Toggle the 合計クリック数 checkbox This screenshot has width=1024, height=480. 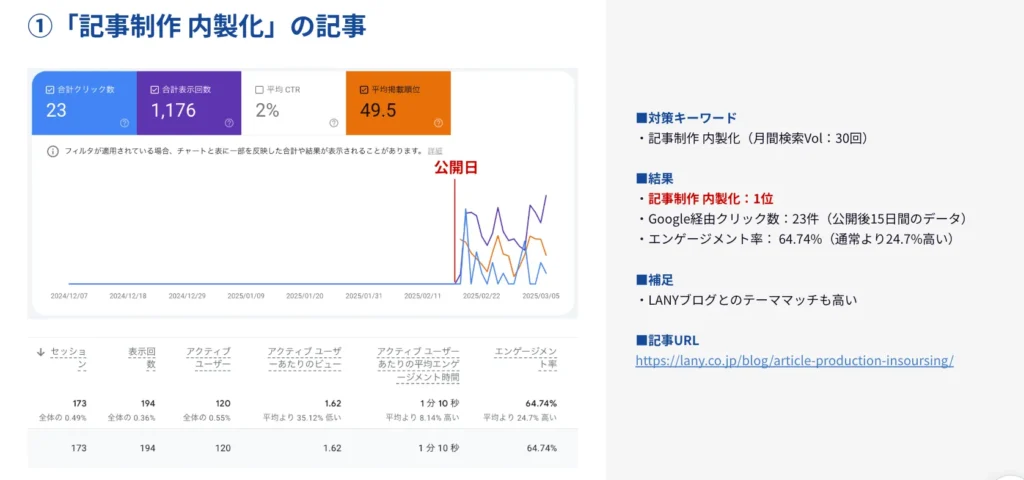pyautogui.click(x=50, y=89)
